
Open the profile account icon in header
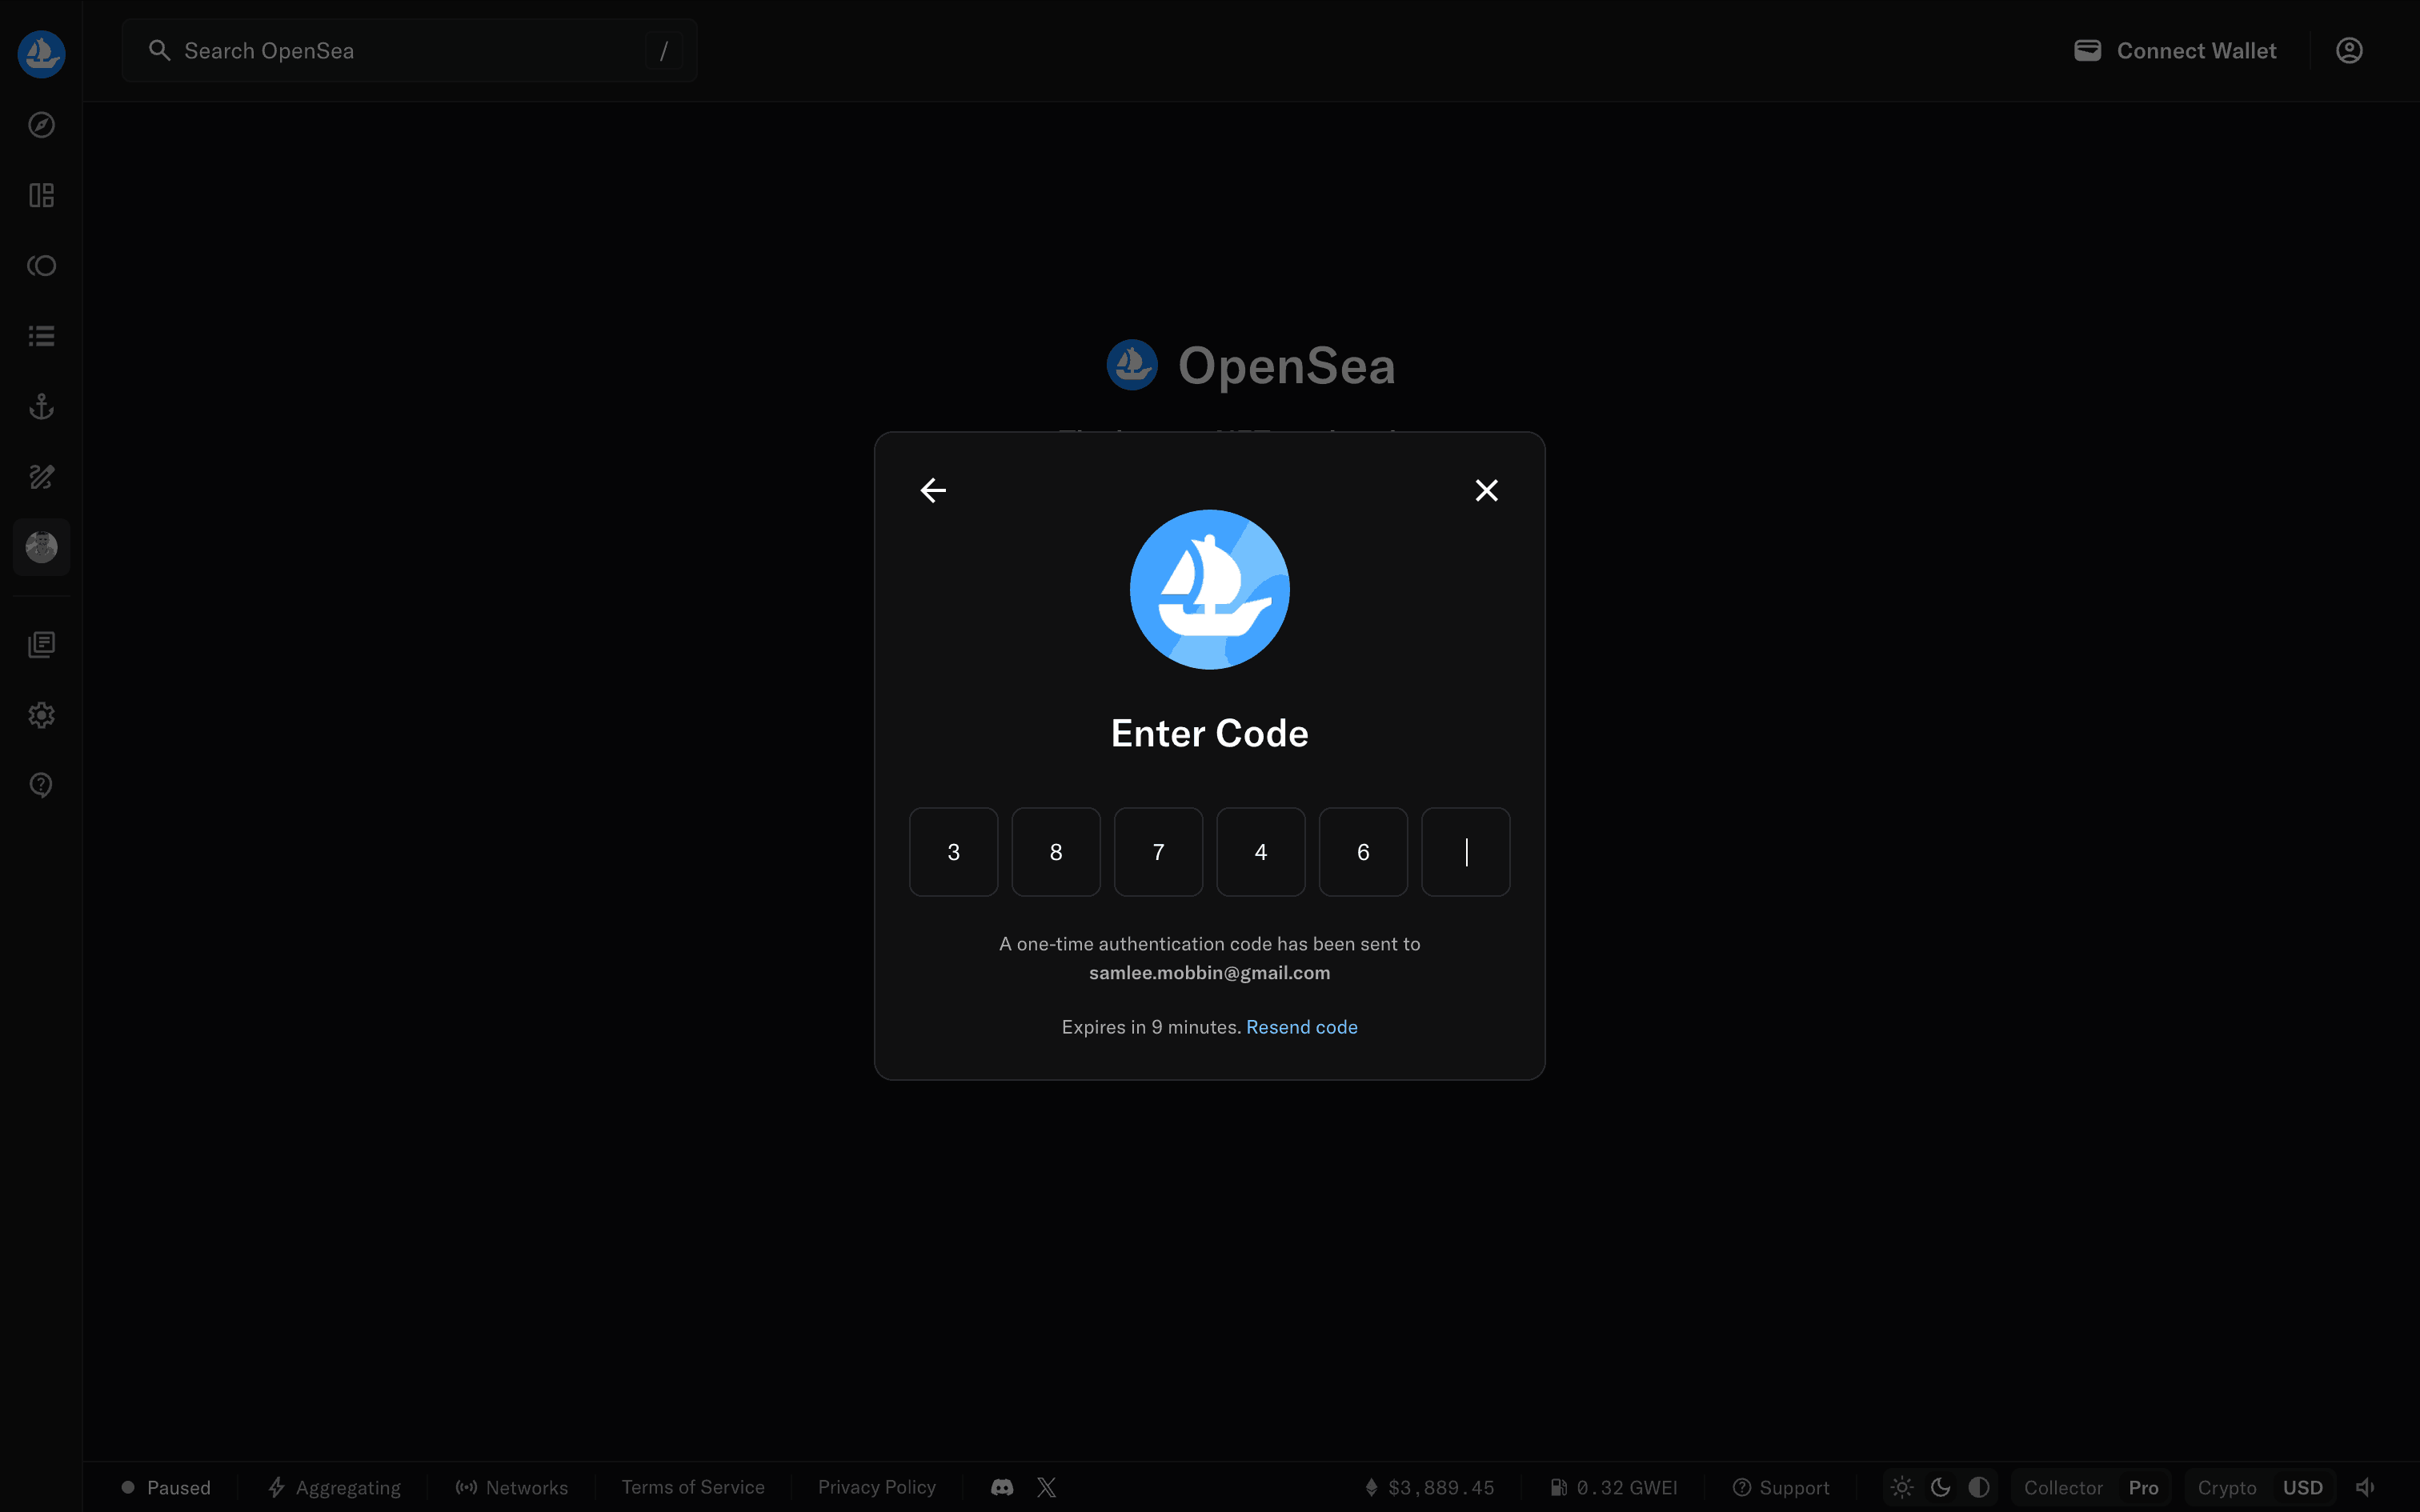coord(2348,51)
